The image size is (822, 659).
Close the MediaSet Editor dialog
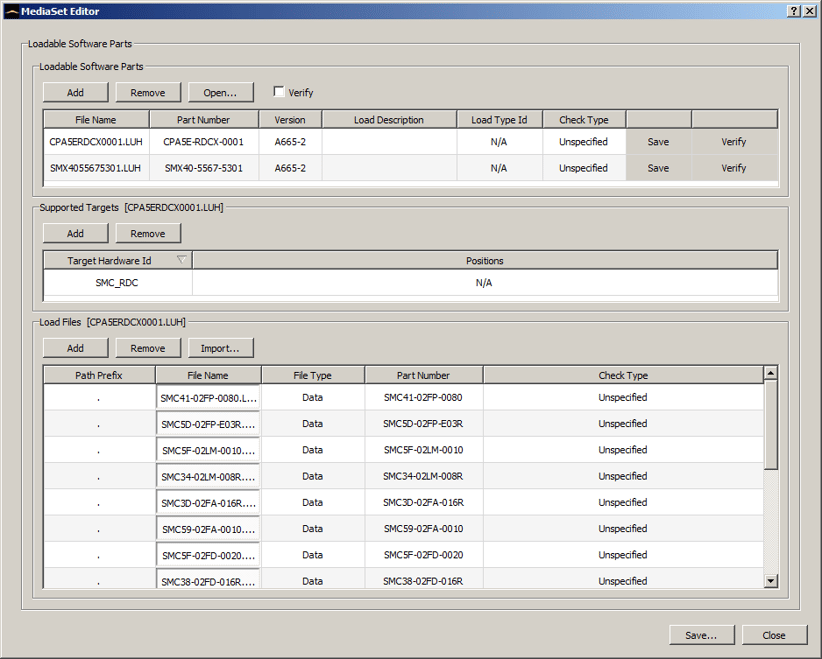(x=775, y=634)
